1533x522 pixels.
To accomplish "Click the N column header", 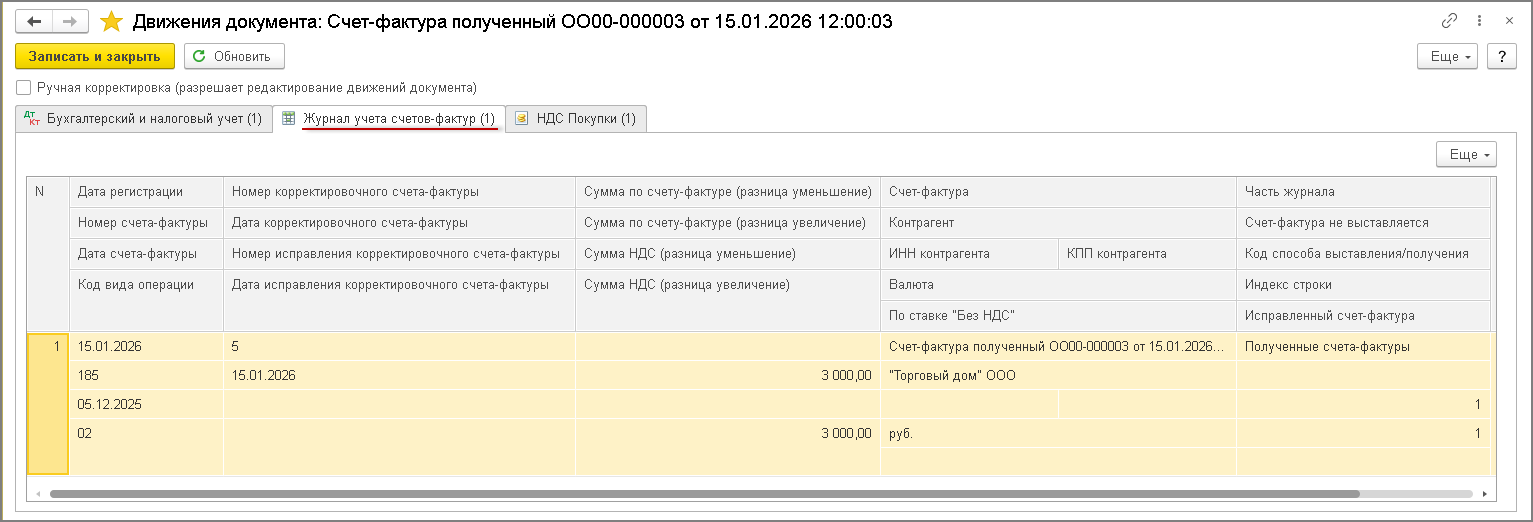I will tap(48, 254).
